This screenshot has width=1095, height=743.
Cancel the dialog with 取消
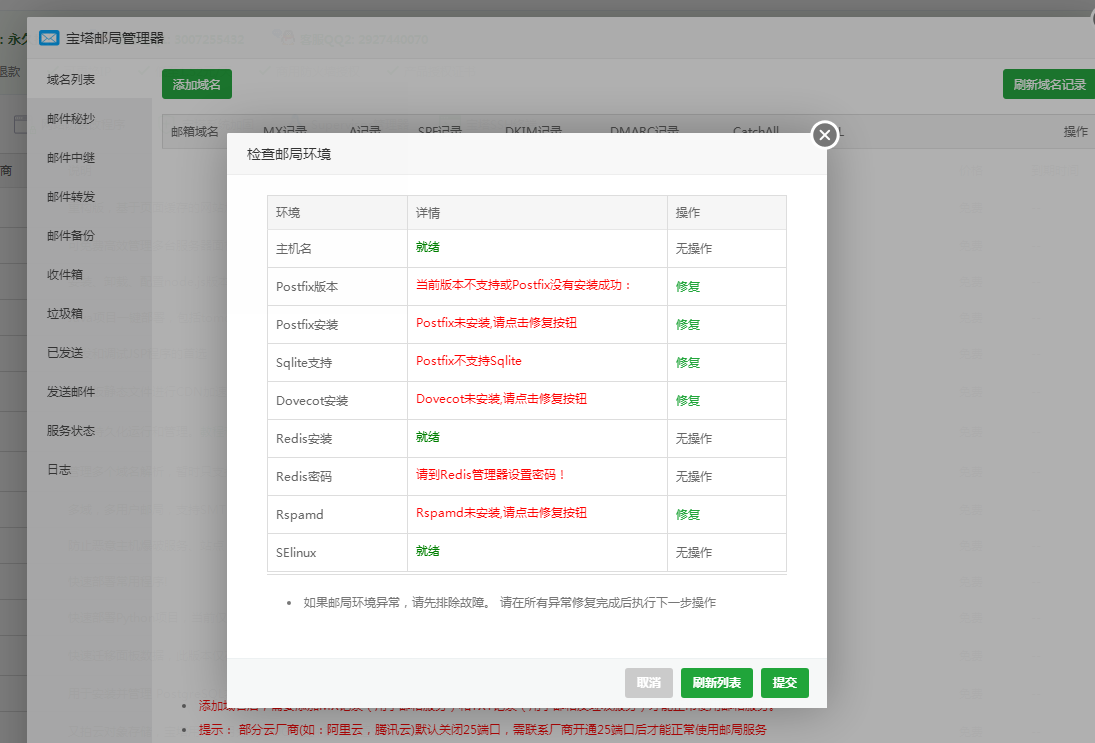click(x=648, y=683)
